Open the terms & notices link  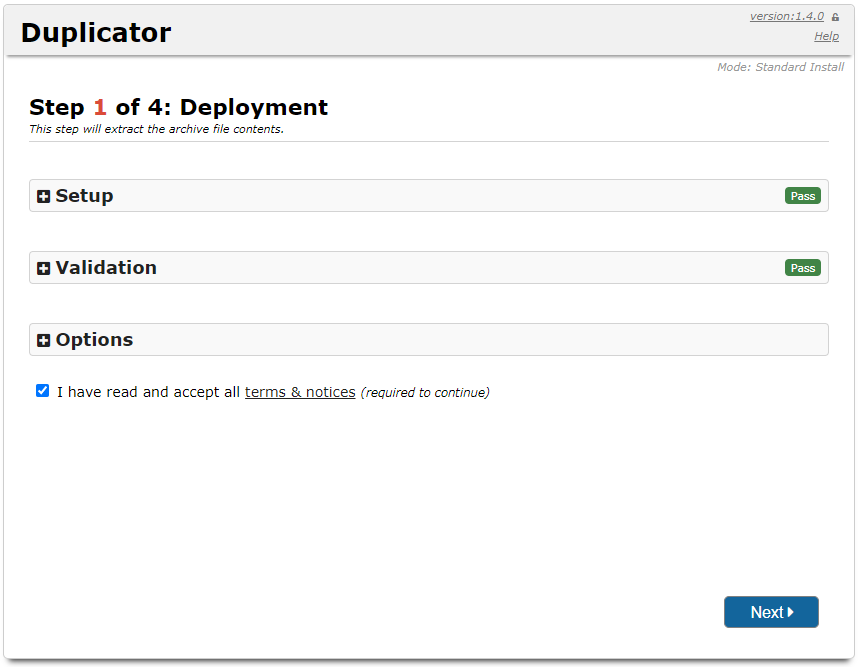click(x=300, y=392)
